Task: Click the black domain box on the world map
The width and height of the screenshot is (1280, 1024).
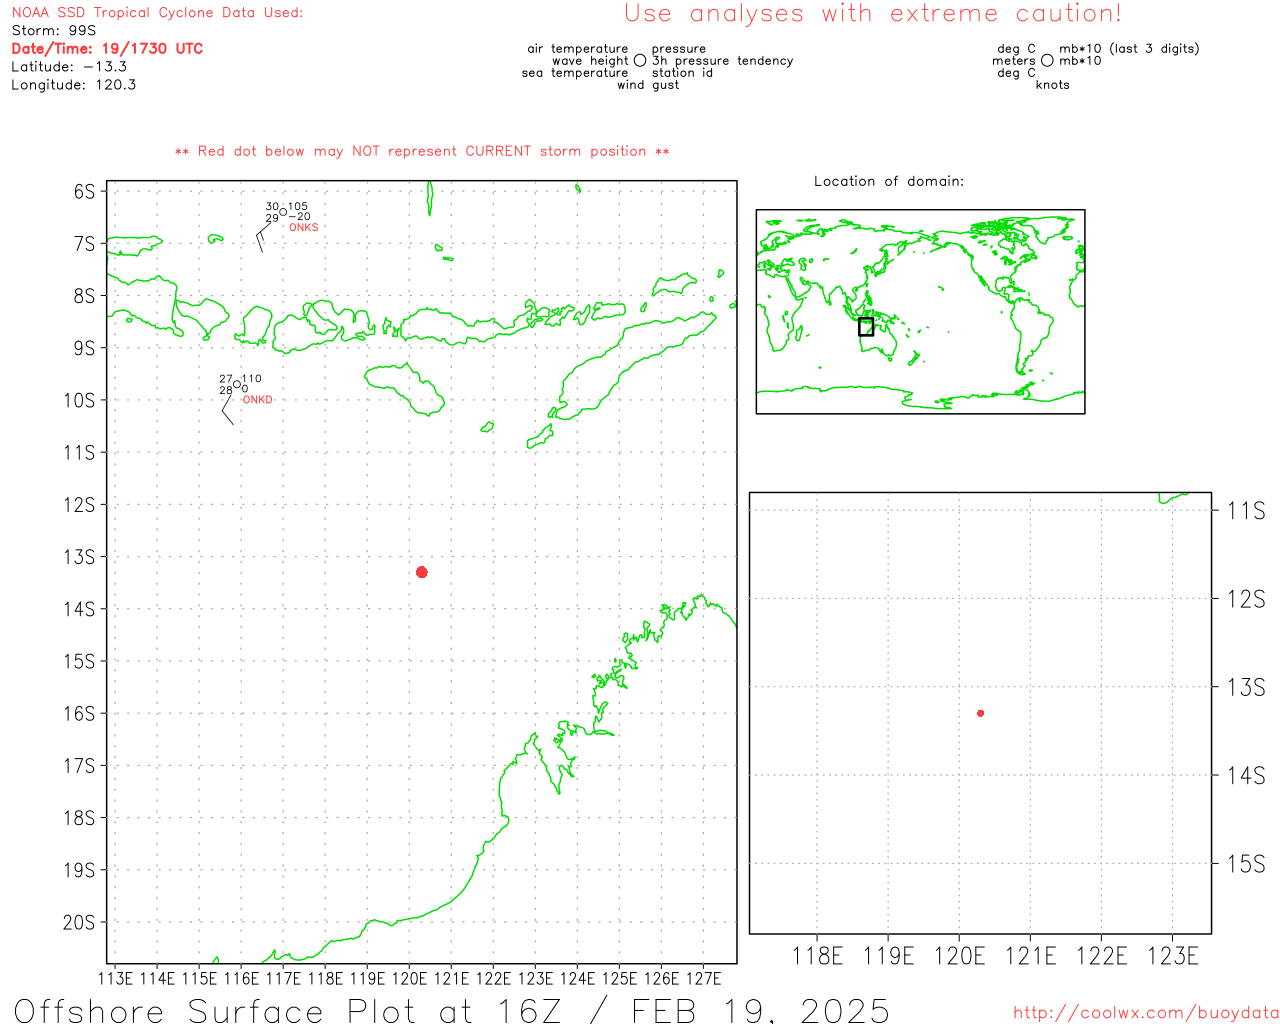Action: [x=866, y=327]
